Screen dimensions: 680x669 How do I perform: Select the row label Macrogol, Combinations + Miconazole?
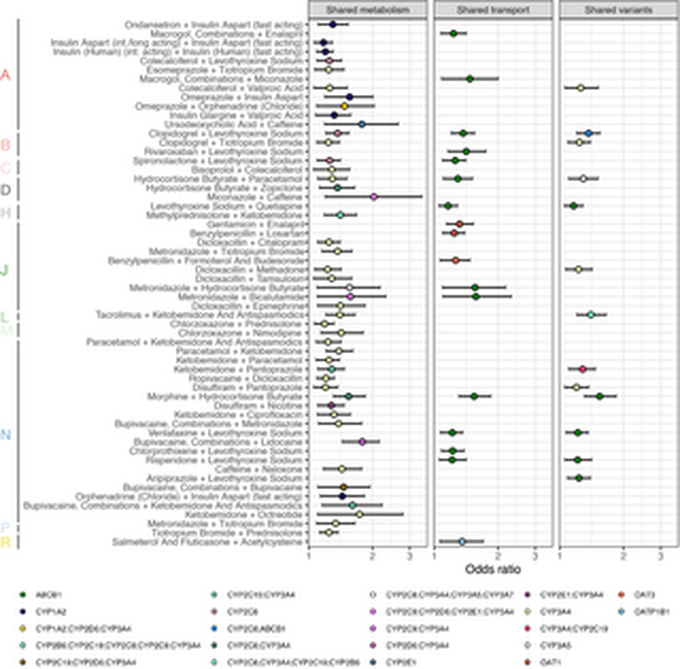[221, 79]
